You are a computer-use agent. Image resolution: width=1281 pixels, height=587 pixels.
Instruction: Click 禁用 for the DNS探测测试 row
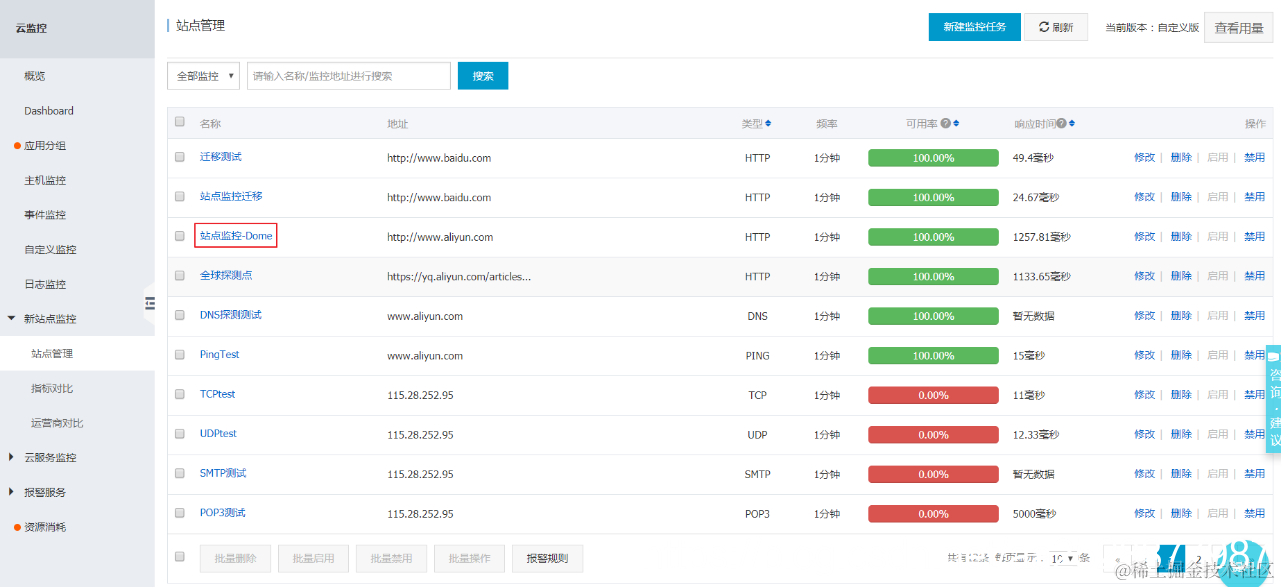click(x=1254, y=316)
